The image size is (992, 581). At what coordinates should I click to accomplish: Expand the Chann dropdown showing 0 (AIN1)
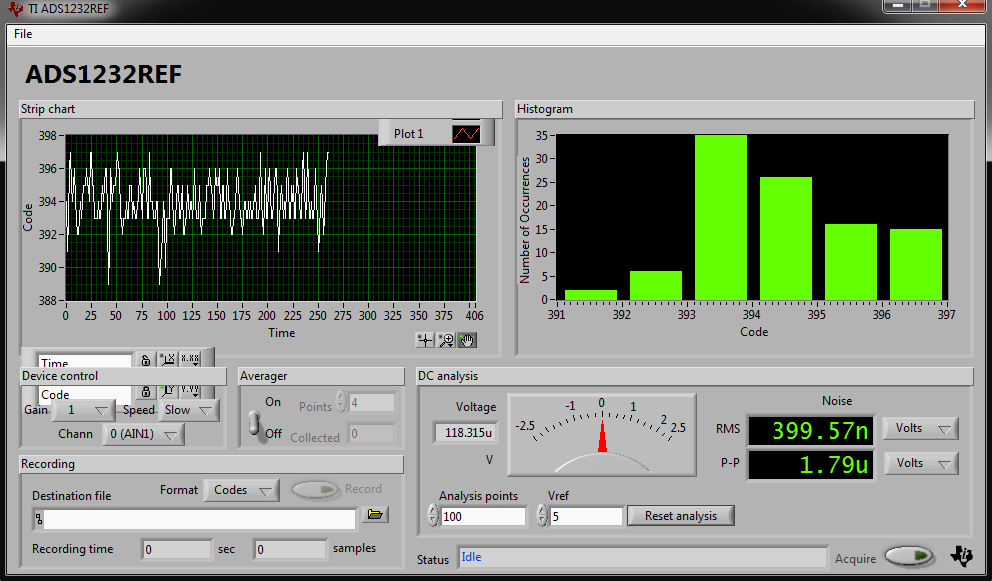point(145,434)
